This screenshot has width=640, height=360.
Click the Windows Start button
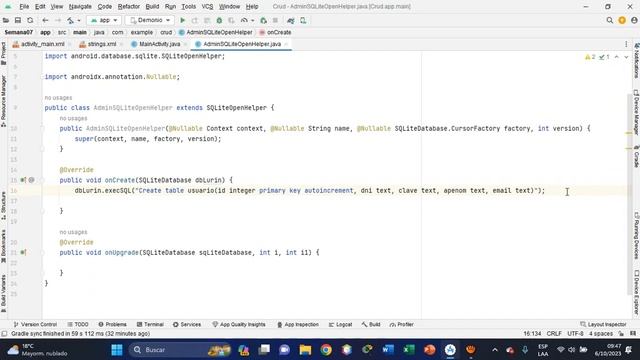(117, 350)
